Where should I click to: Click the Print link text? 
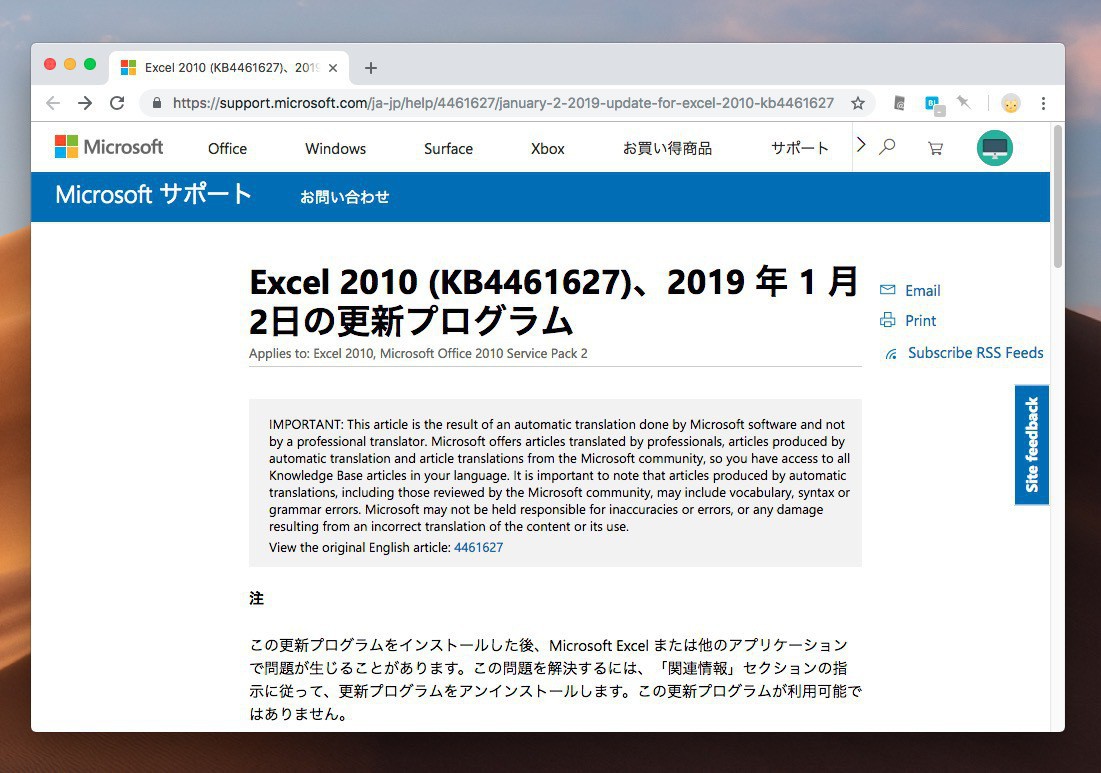[x=921, y=321]
